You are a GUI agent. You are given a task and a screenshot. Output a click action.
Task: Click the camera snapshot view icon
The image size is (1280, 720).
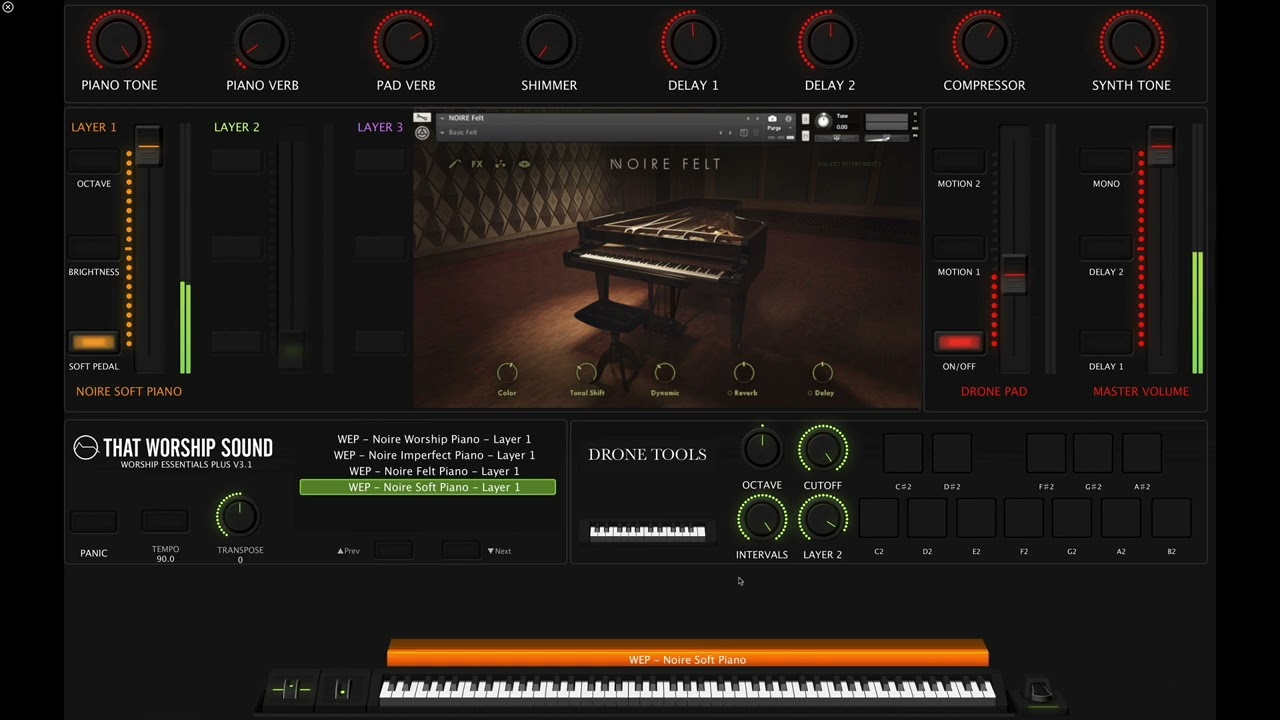[772, 118]
